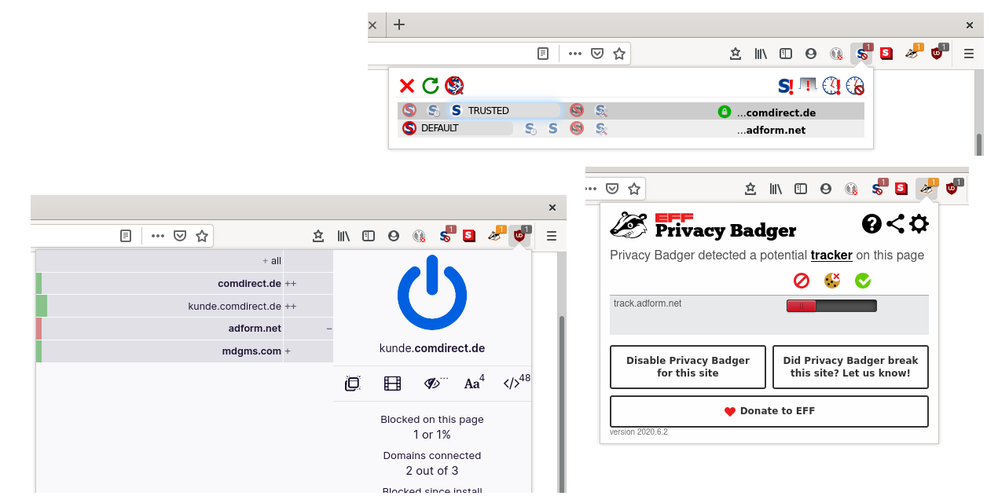This screenshot has height=500, width=998.
Task: Expand the '+ all' row in uBlock
Action: [271, 261]
